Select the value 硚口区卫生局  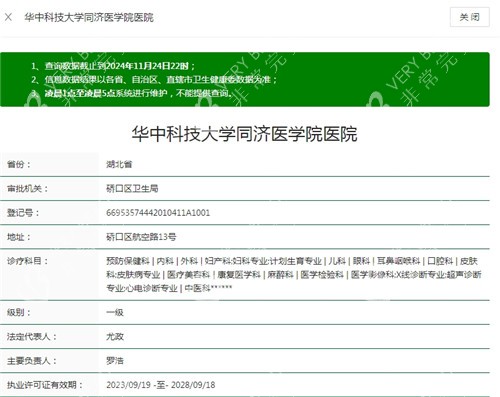click(132, 189)
